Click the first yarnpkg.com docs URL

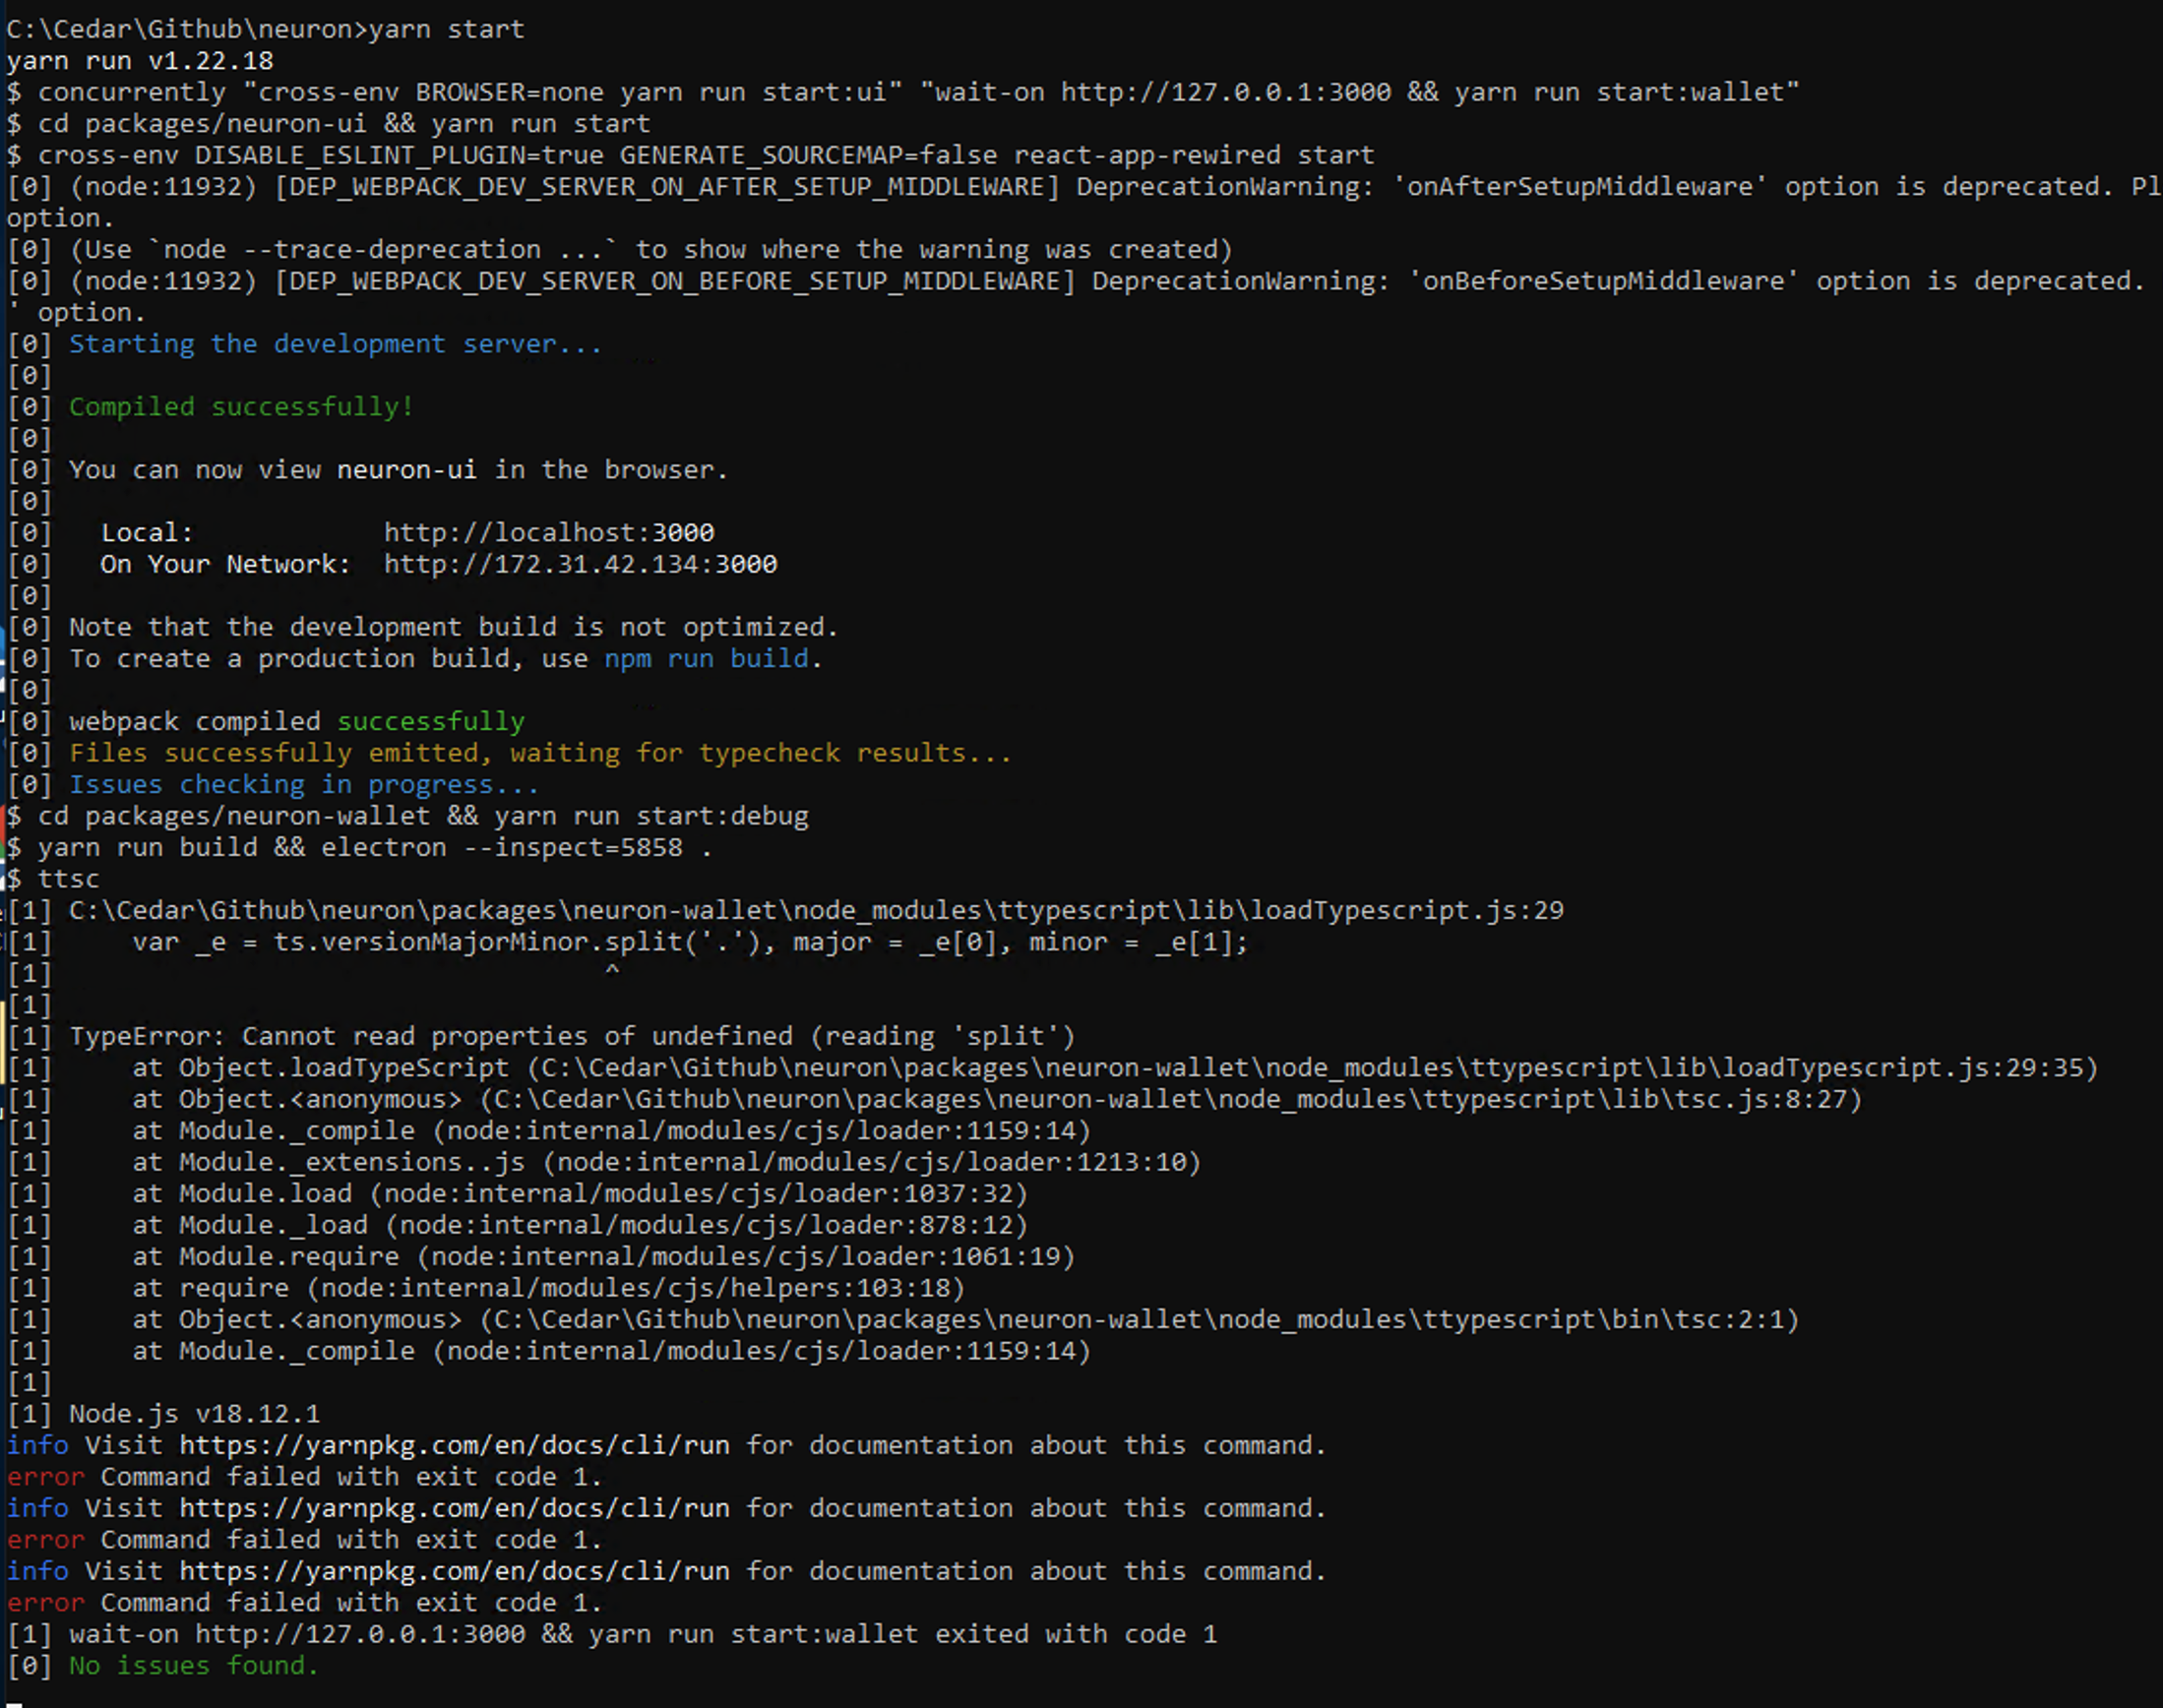click(x=454, y=1445)
